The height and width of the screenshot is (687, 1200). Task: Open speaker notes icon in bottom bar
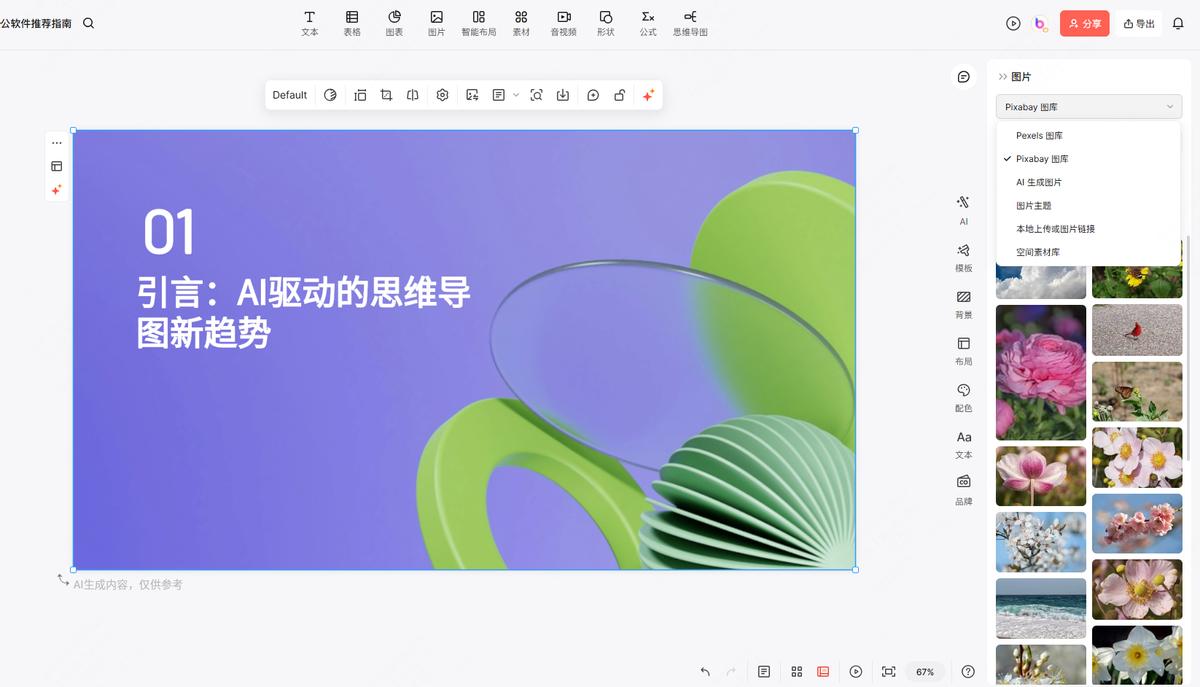[764, 672]
